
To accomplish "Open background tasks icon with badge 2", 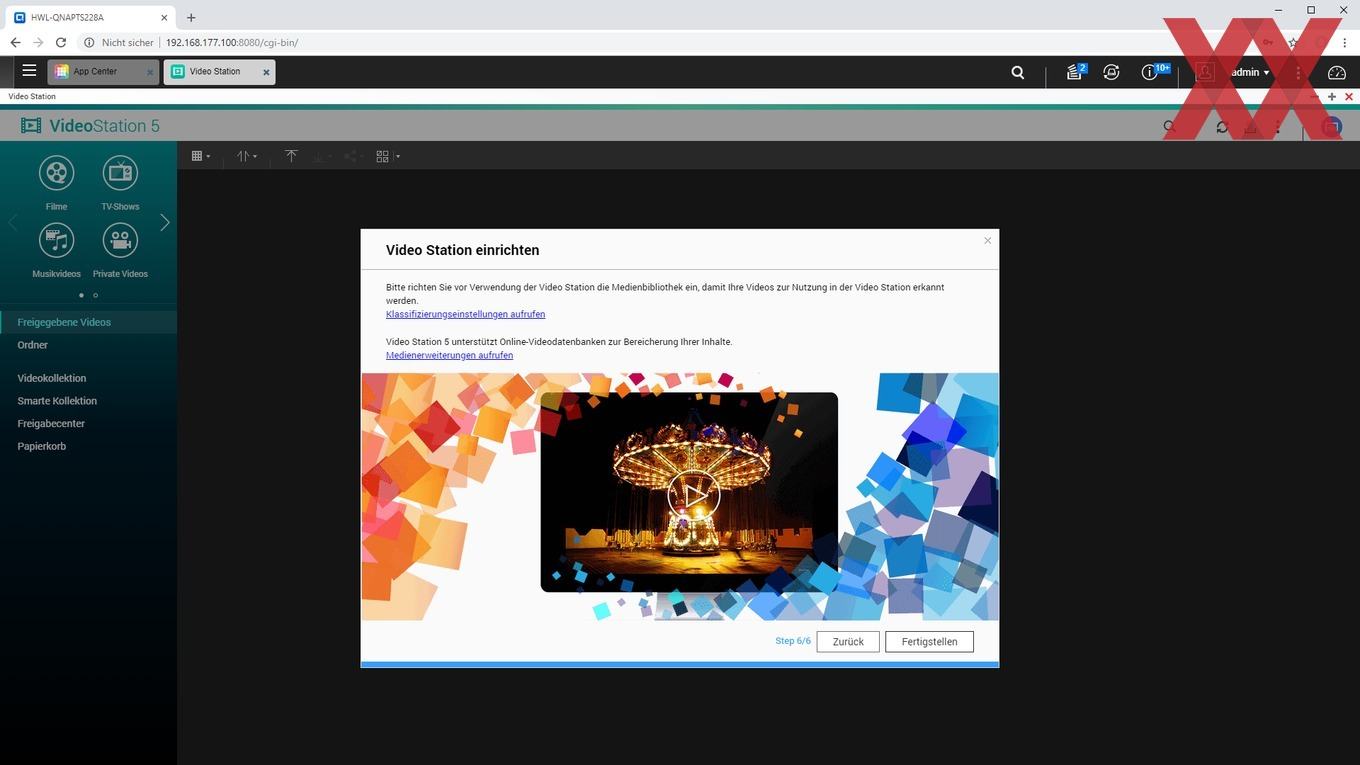I will point(1075,72).
